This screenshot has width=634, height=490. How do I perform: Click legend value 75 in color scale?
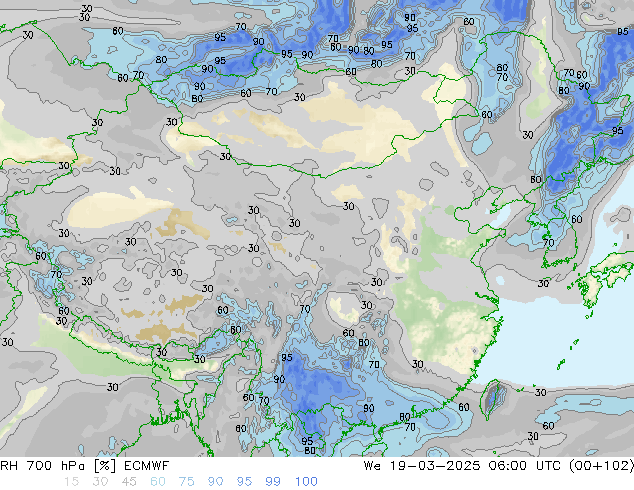tap(186, 482)
